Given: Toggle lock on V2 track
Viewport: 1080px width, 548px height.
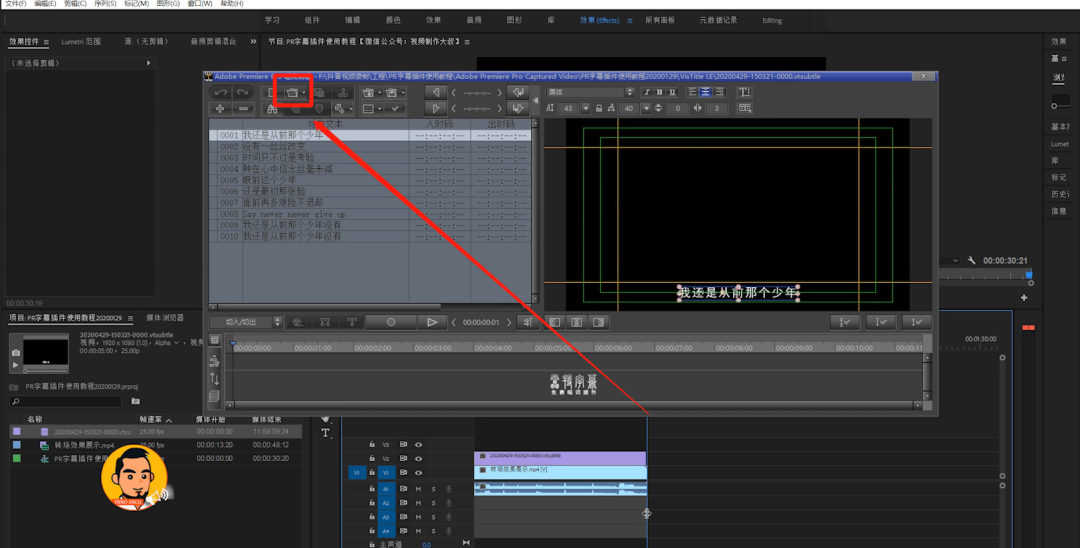Looking at the screenshot, I should coord(372,459).
